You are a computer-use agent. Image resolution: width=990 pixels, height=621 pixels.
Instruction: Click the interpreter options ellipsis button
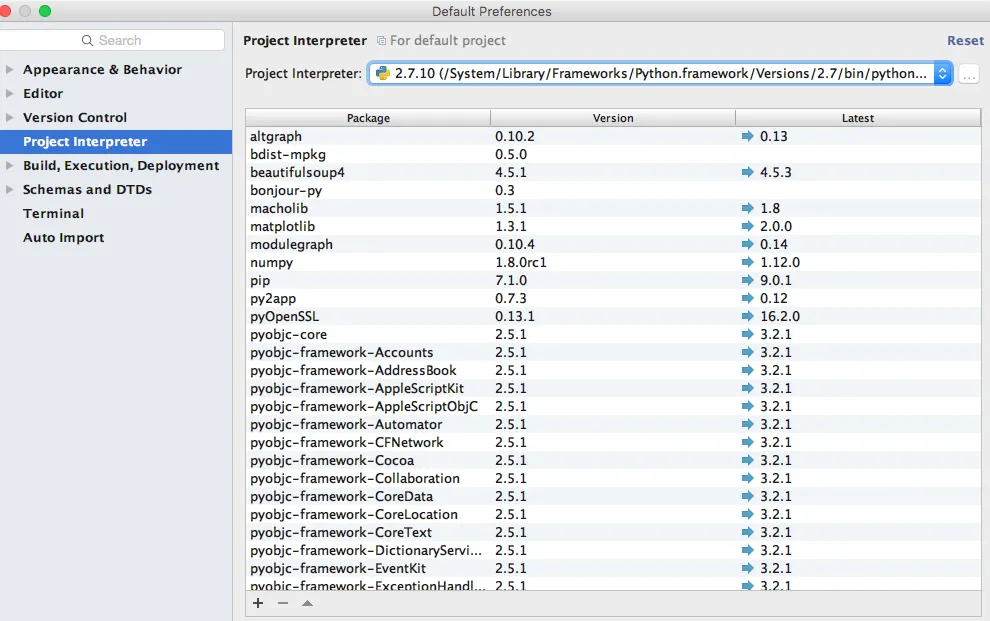tap(968, 74)
